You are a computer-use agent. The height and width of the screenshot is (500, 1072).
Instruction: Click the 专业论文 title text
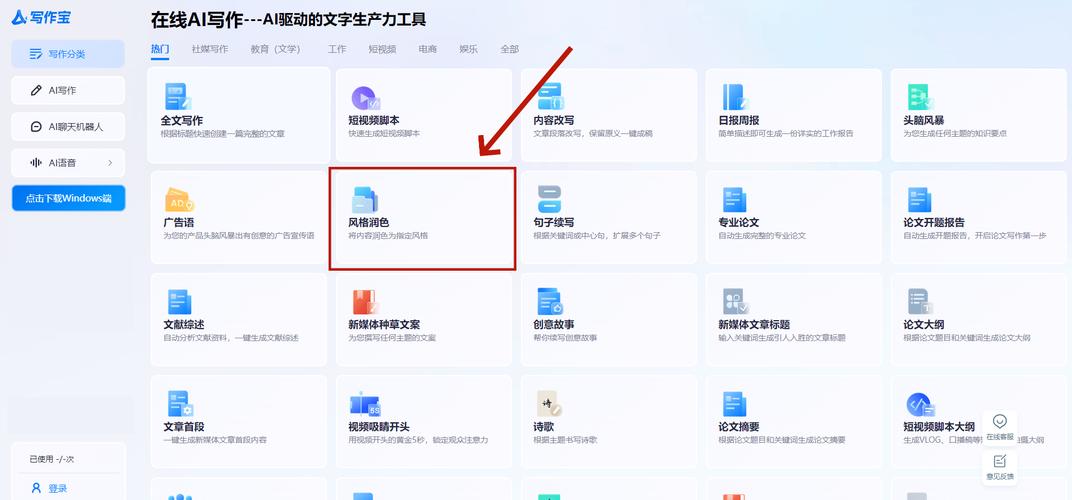point(739,223)
